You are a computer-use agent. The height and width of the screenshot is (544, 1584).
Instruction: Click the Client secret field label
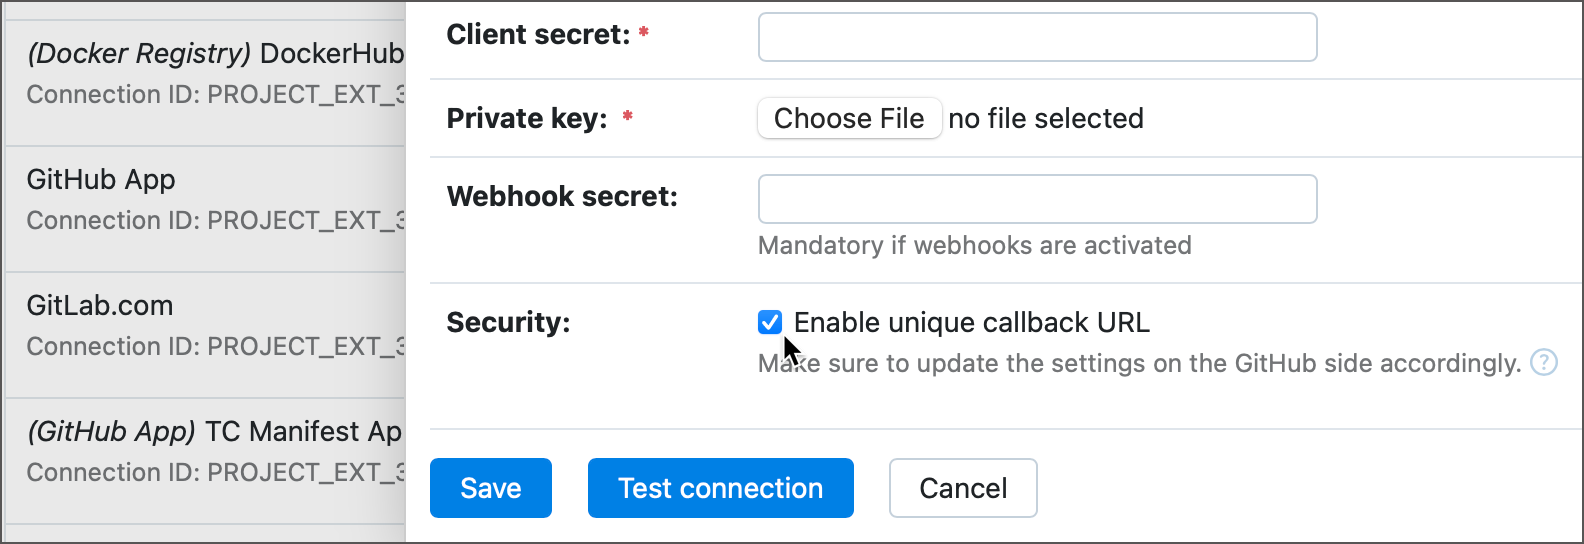tap(538, 35)
